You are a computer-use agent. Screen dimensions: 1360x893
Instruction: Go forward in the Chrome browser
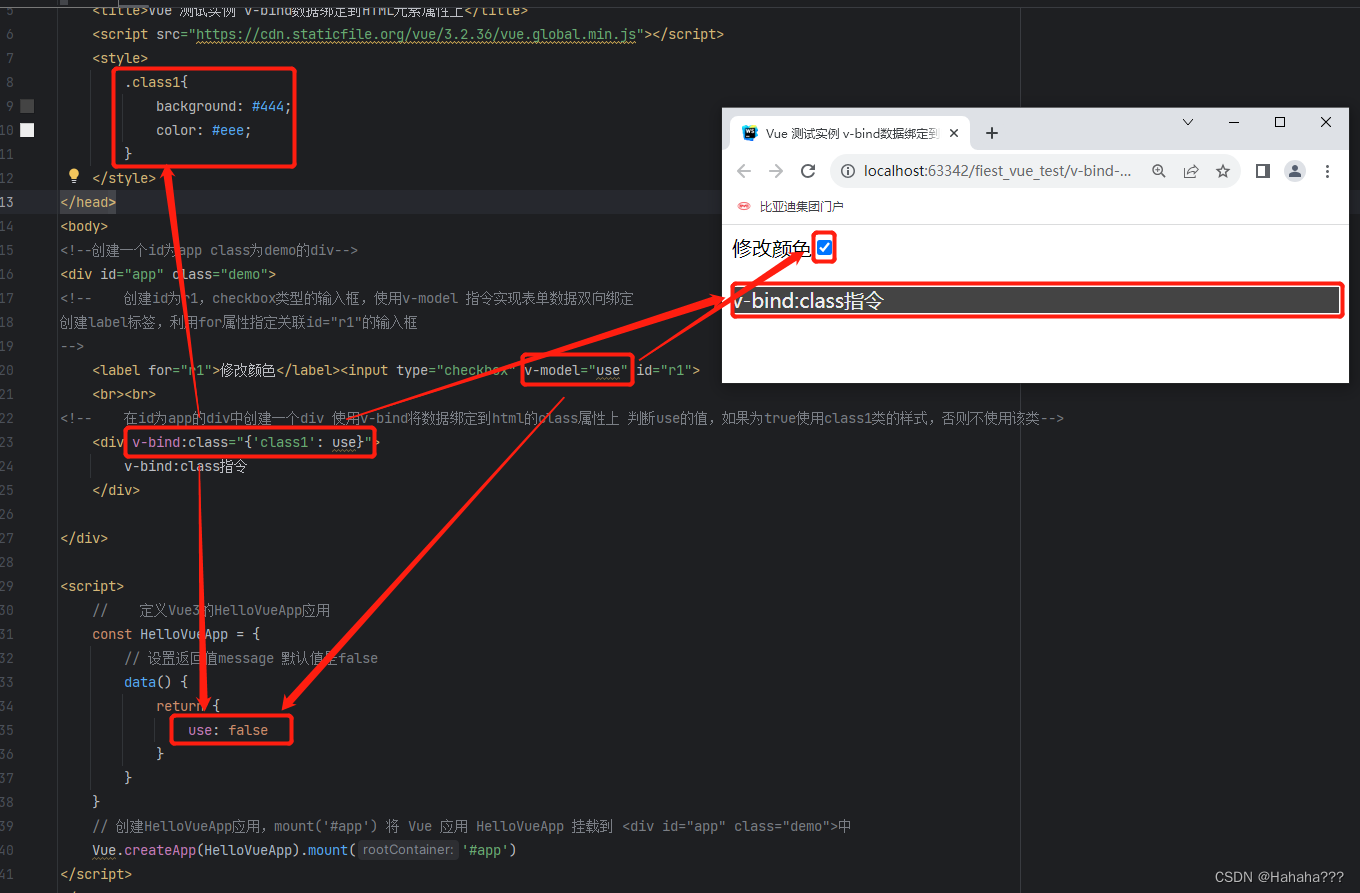coord(776,171)
